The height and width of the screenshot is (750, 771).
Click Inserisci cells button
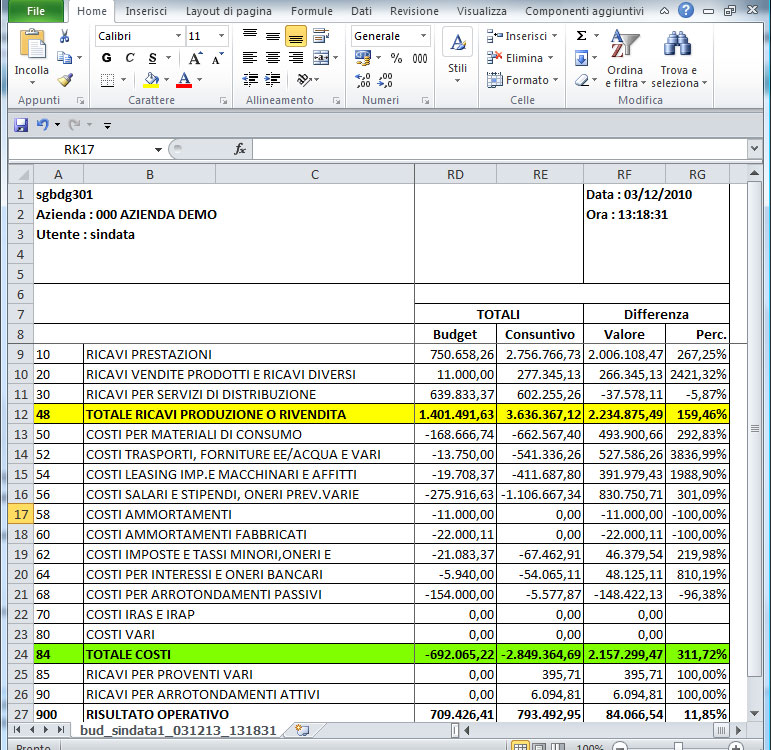[x=522, y=36]
